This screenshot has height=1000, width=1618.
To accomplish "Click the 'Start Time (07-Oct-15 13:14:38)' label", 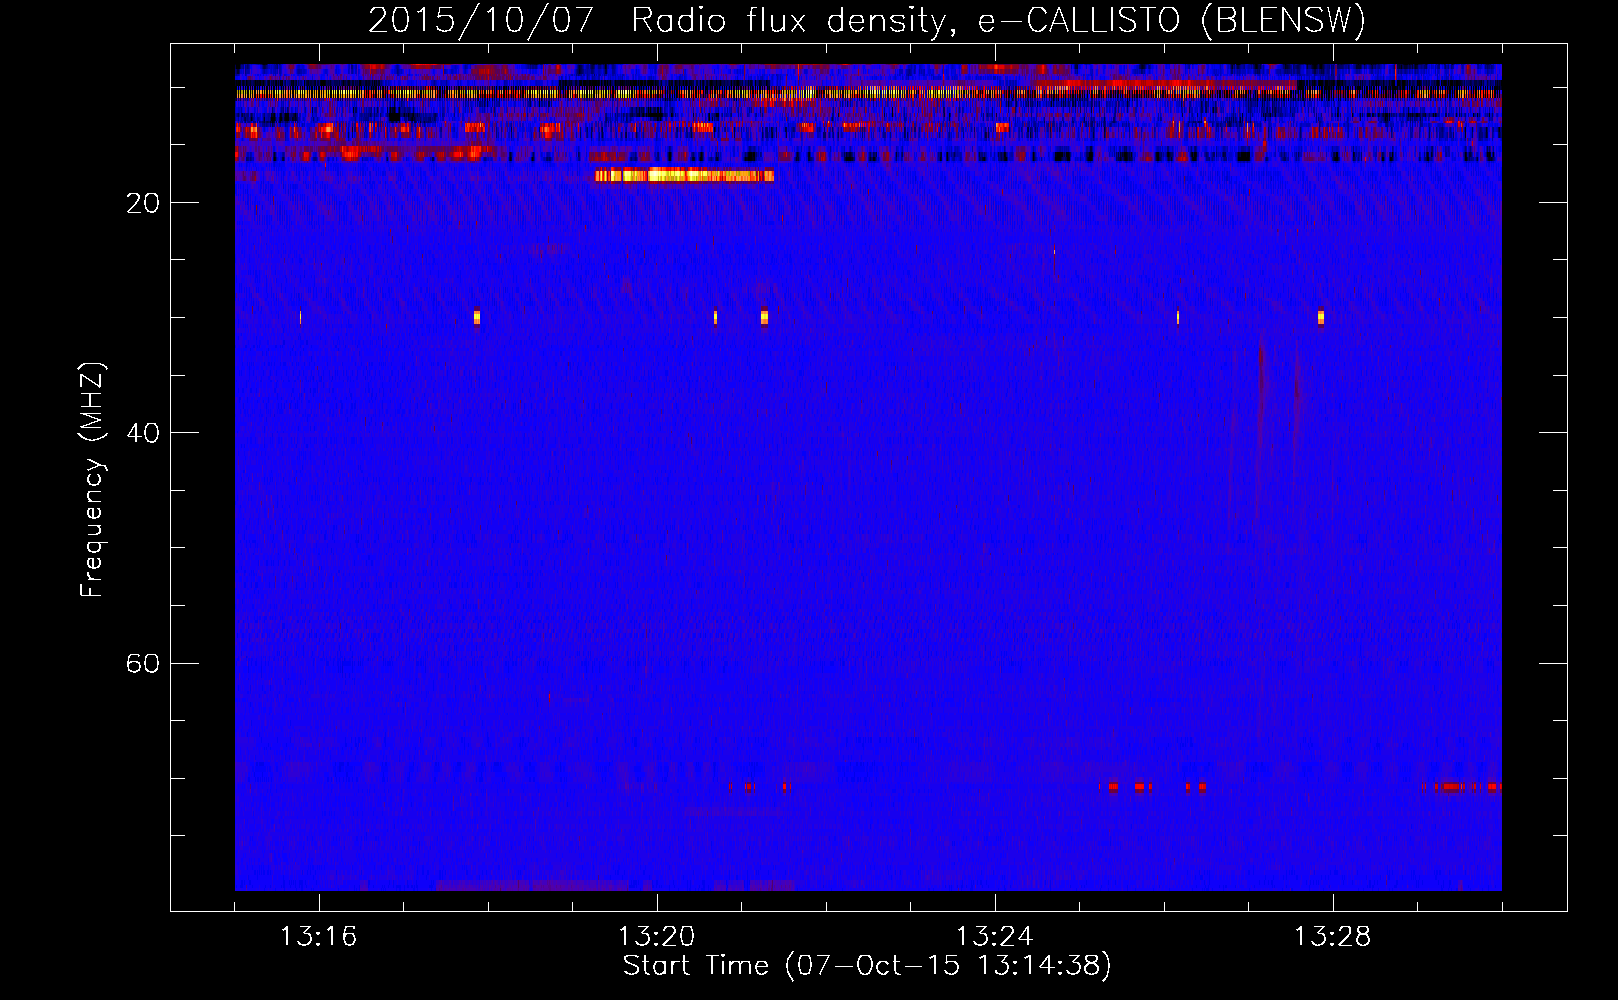I will click(867, 966).
